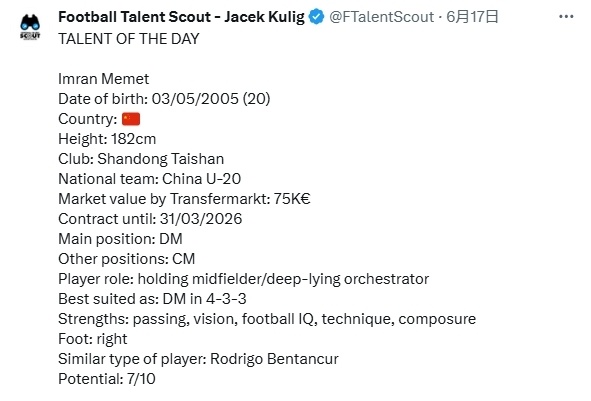591x401 pixels.
Task: Click the Main position: DM line
Action: (120, 239)
